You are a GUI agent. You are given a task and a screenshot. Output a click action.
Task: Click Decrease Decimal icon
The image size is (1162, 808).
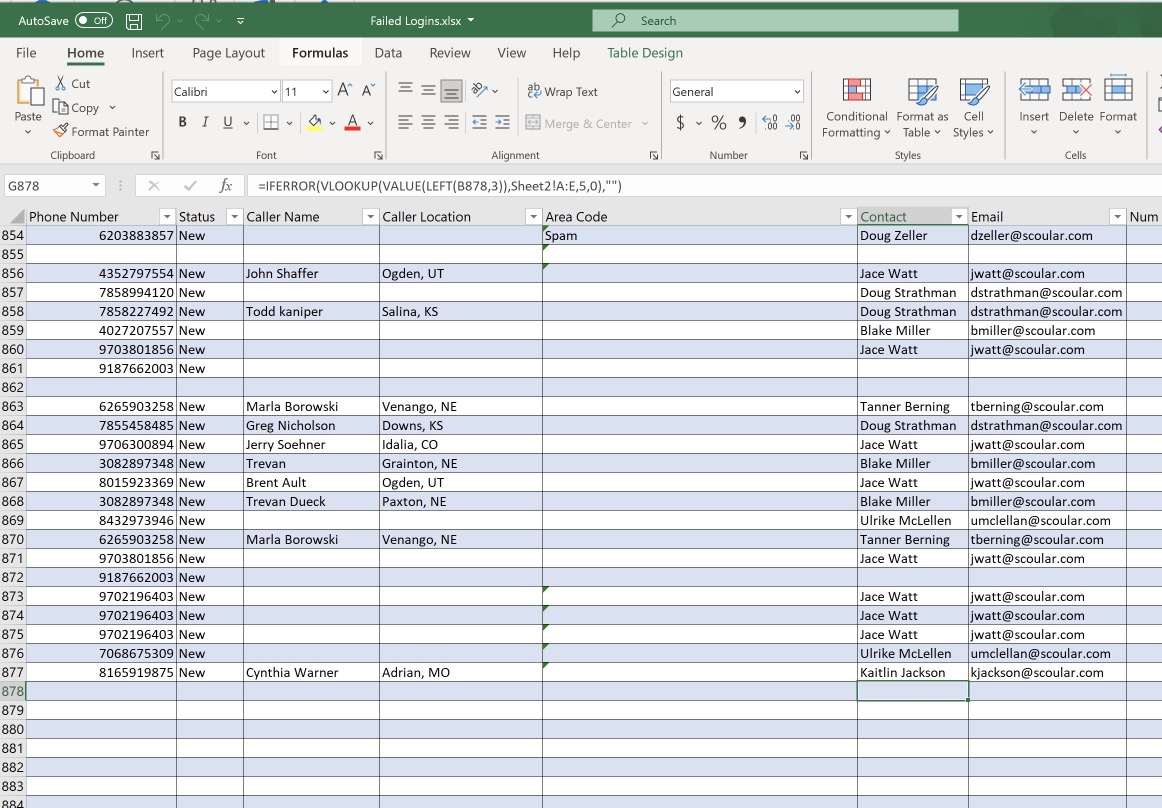[793, 122]
